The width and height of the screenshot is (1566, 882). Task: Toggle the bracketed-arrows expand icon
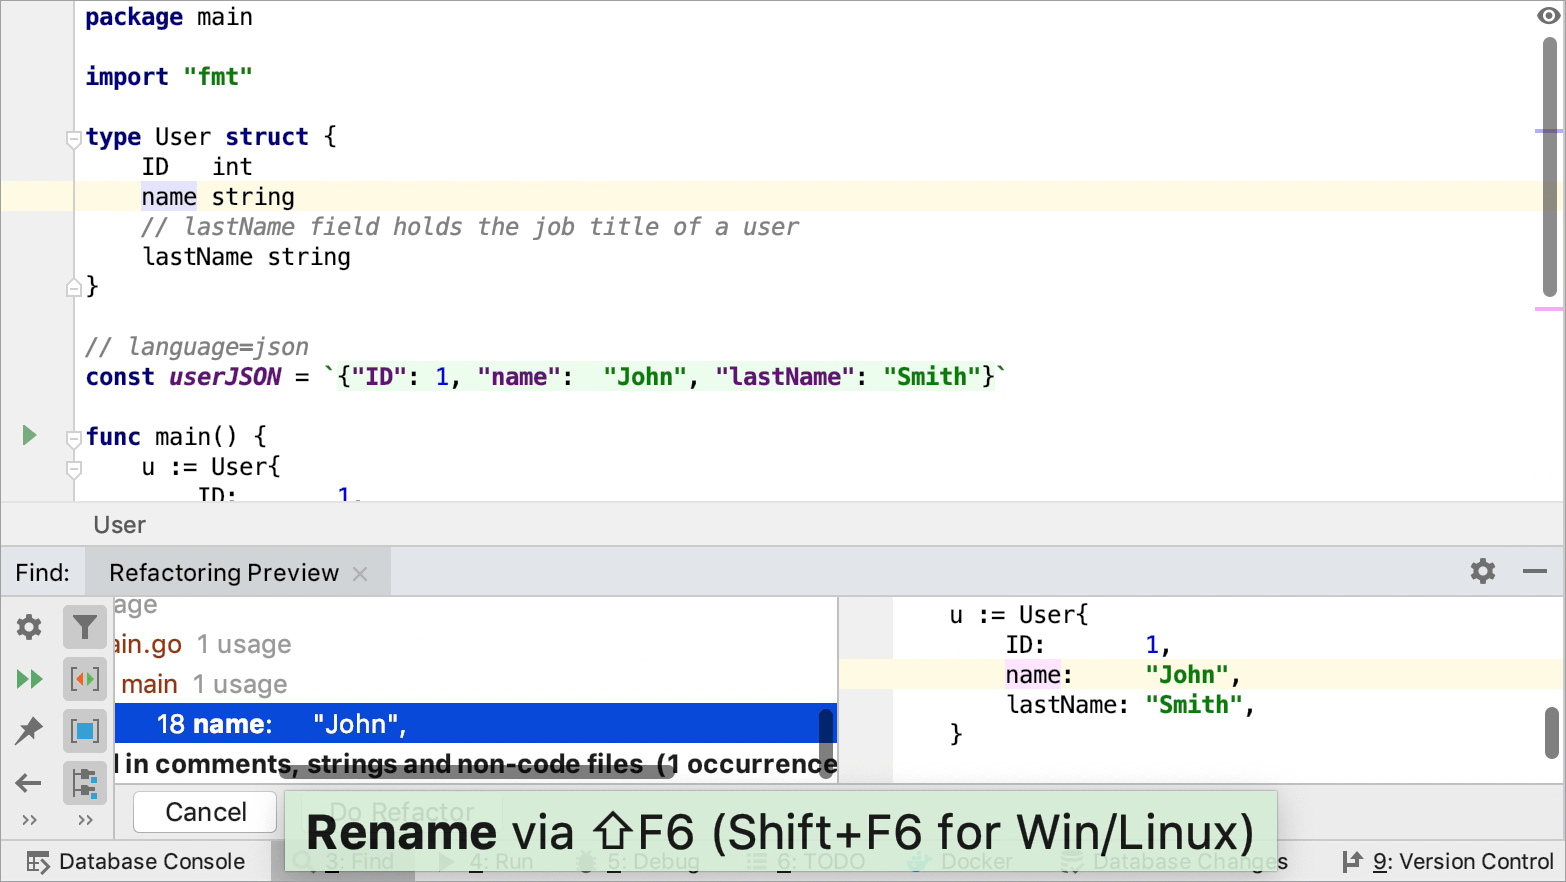tap(85, 680)
